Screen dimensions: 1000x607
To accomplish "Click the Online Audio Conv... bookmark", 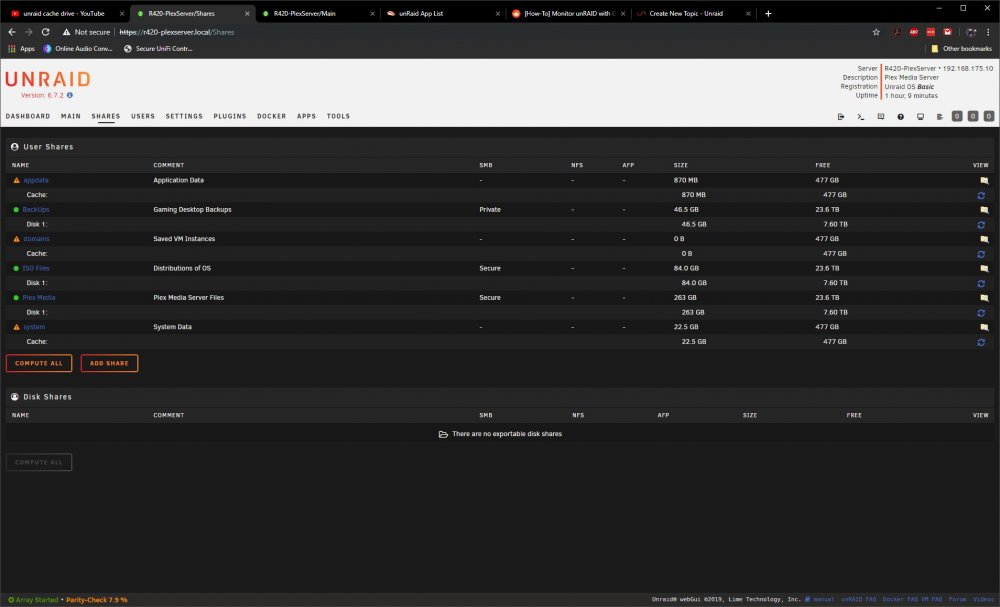I will click(x=78, y=48).
